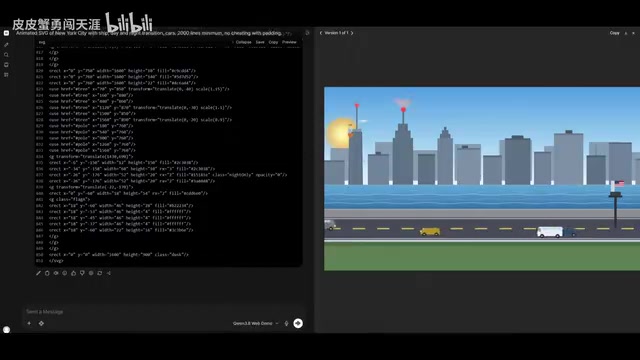Image resolution: width=640 pixels, height=360 pixels.
Task: Click the code line containing class="flags"
Action: 69,200
